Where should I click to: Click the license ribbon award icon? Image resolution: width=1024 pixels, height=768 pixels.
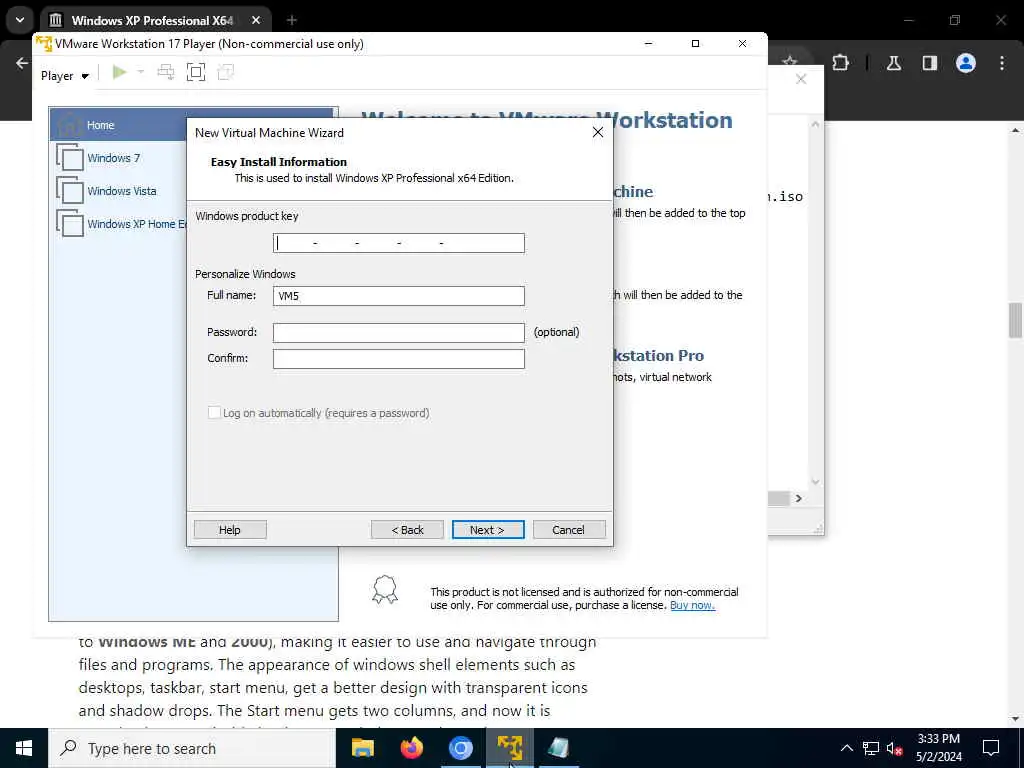pos(385,589)
